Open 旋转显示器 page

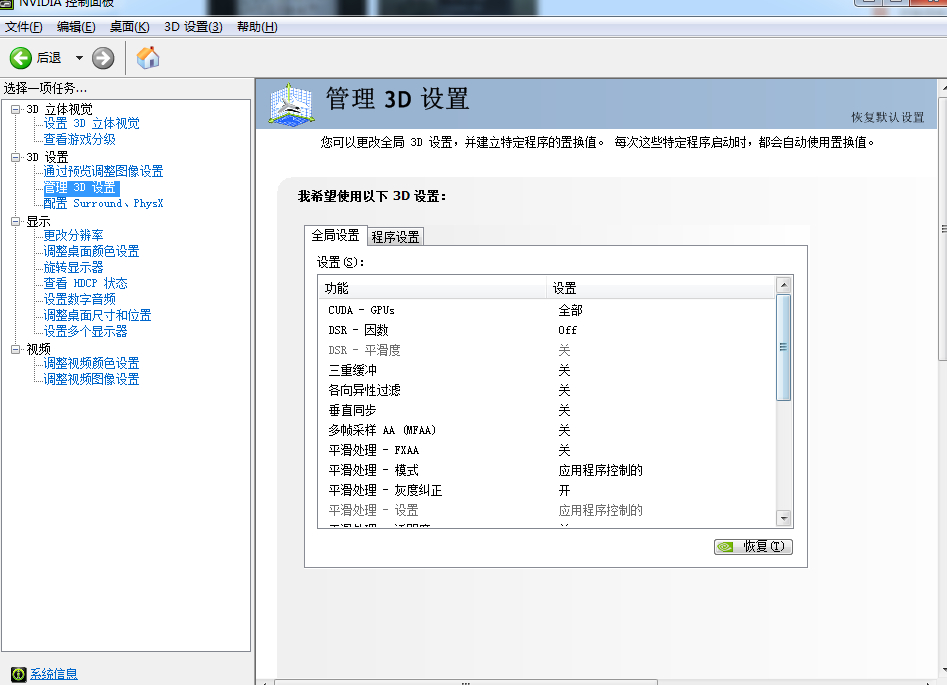pos(73,268)
